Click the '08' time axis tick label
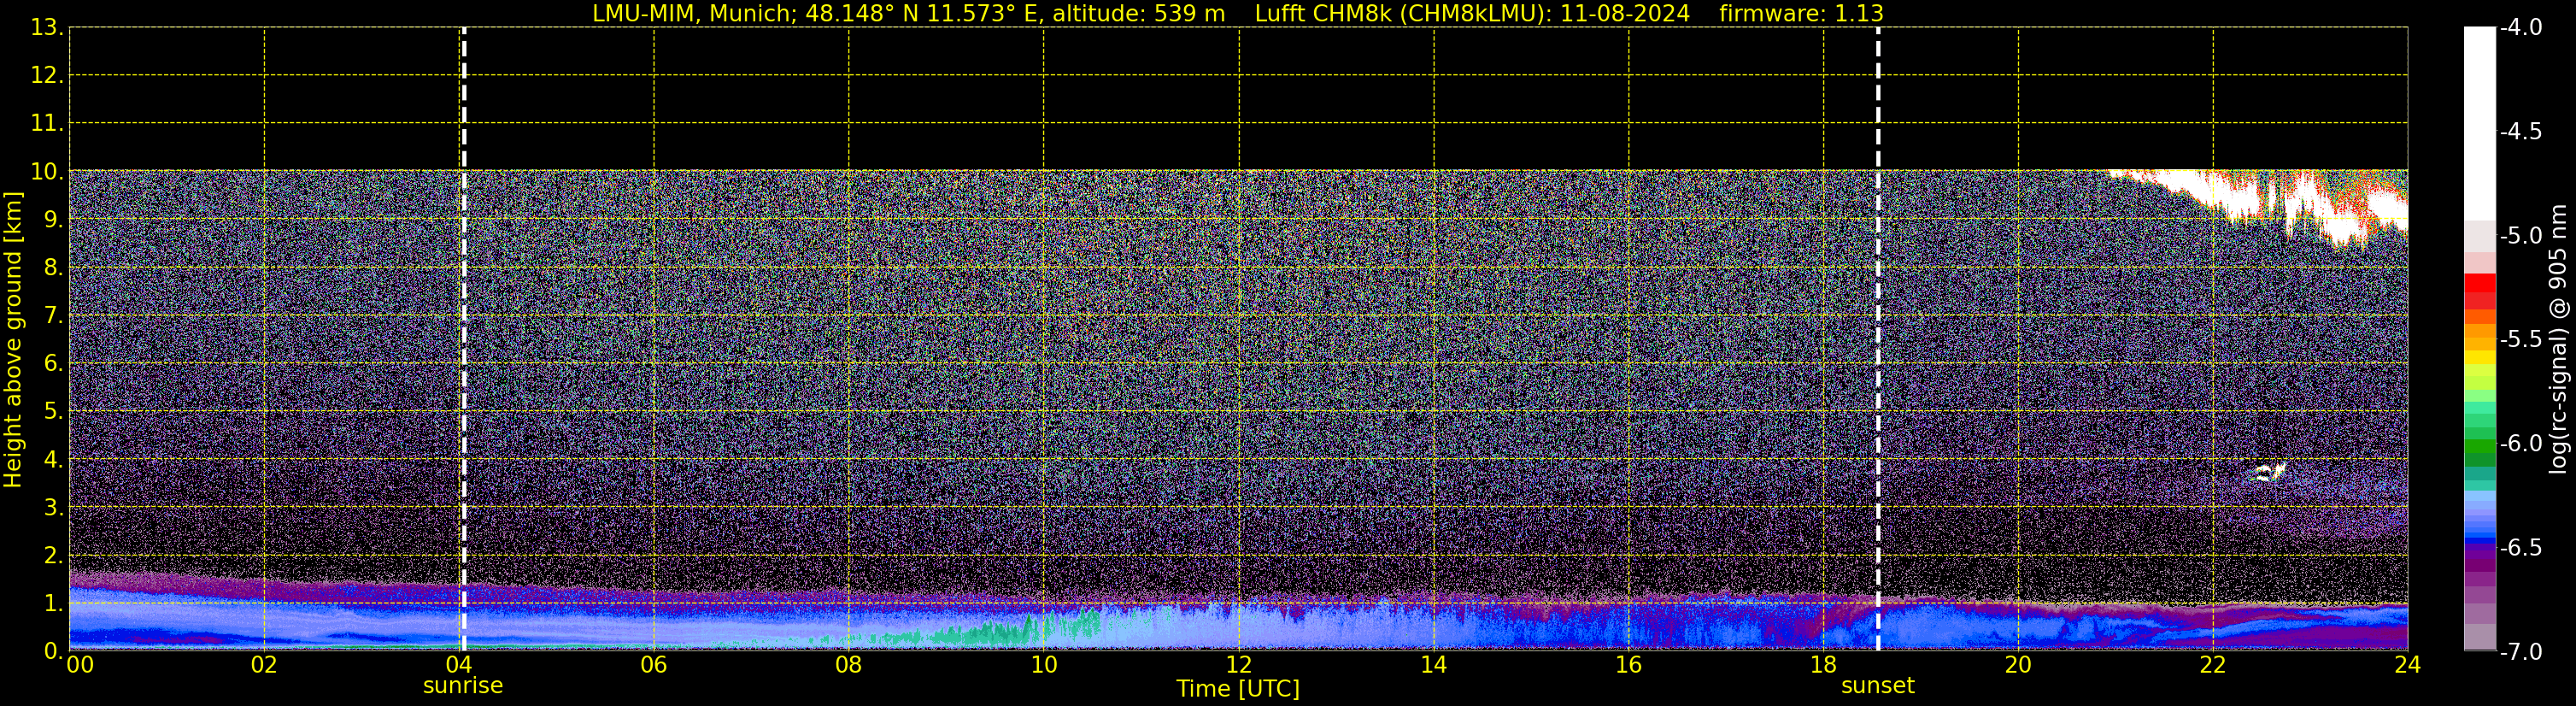This screenshot has width=2576, height=706. [x=849, y=665]
